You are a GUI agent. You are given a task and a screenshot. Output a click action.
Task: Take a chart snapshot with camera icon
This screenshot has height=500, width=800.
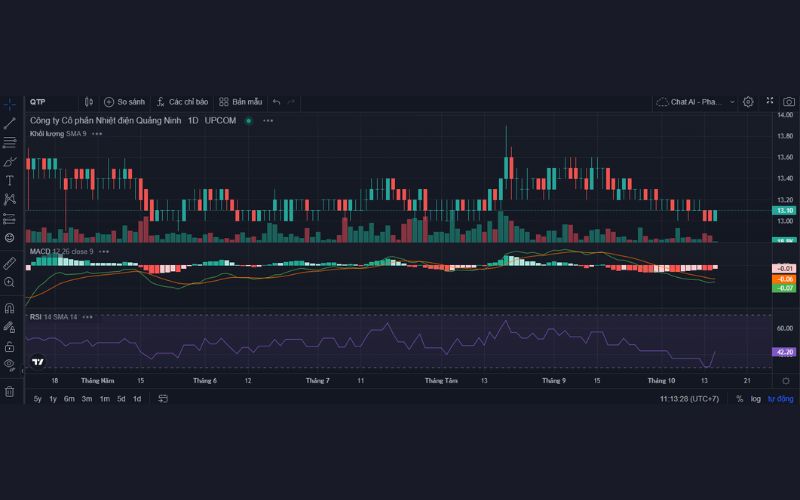point(789,102)
